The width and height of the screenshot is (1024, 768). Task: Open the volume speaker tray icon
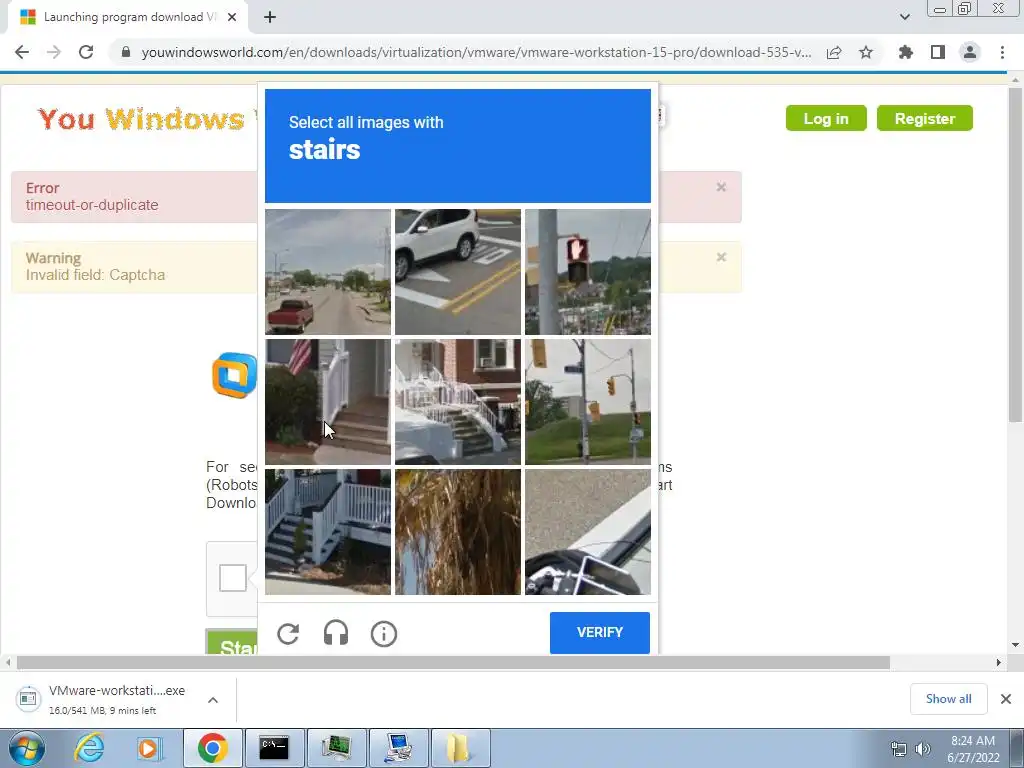(922, 749)
